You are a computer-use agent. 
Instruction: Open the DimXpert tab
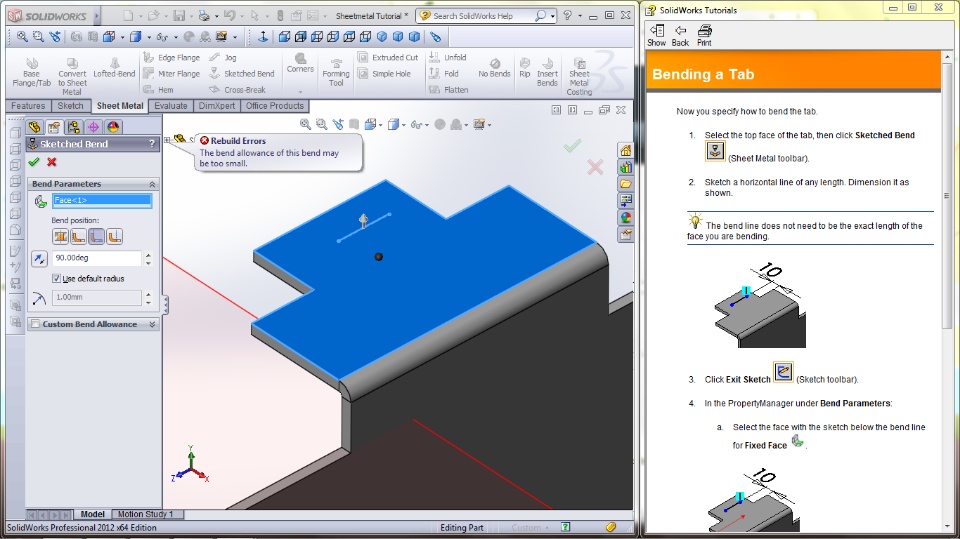pyautogui.click(x=217, y=106)
